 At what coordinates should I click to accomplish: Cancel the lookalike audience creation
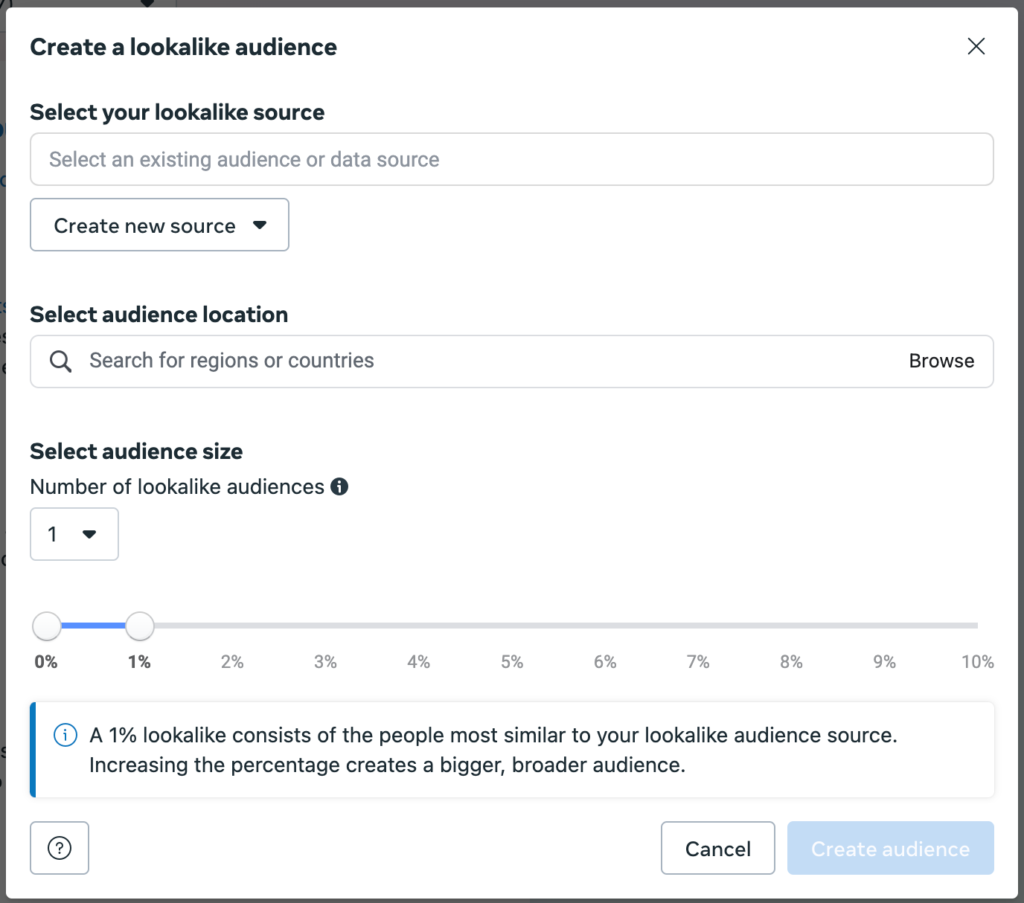click(x=717, y=848)
